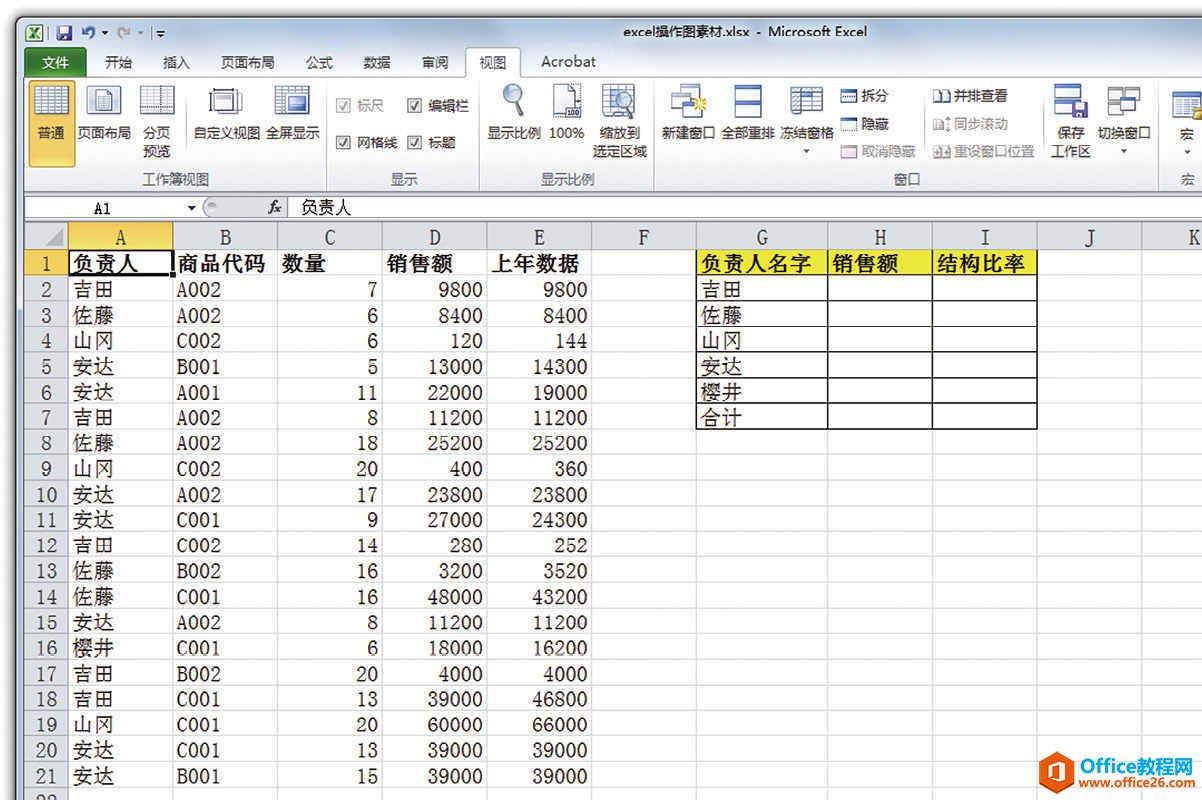Click 隐藏 hide window
Viewport: 1202px width, 800px height.
click(x=864, y=124)
